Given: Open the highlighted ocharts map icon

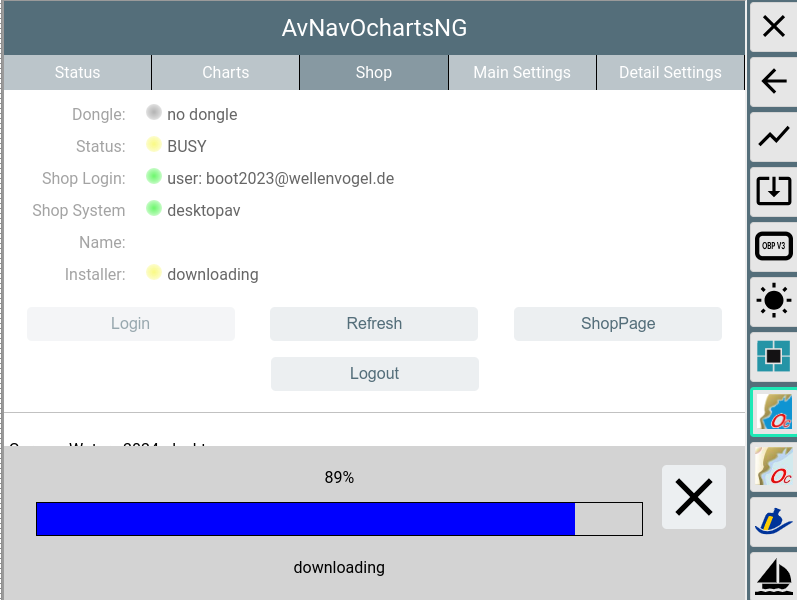Looking at the screenshot, I should [x=775, y=412].
